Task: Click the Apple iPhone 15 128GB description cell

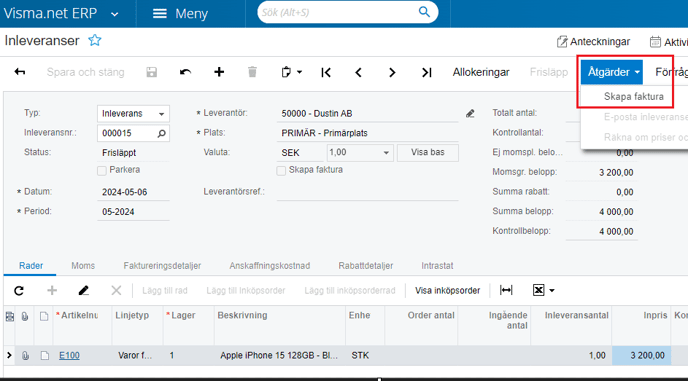Action: pos(280,356)
